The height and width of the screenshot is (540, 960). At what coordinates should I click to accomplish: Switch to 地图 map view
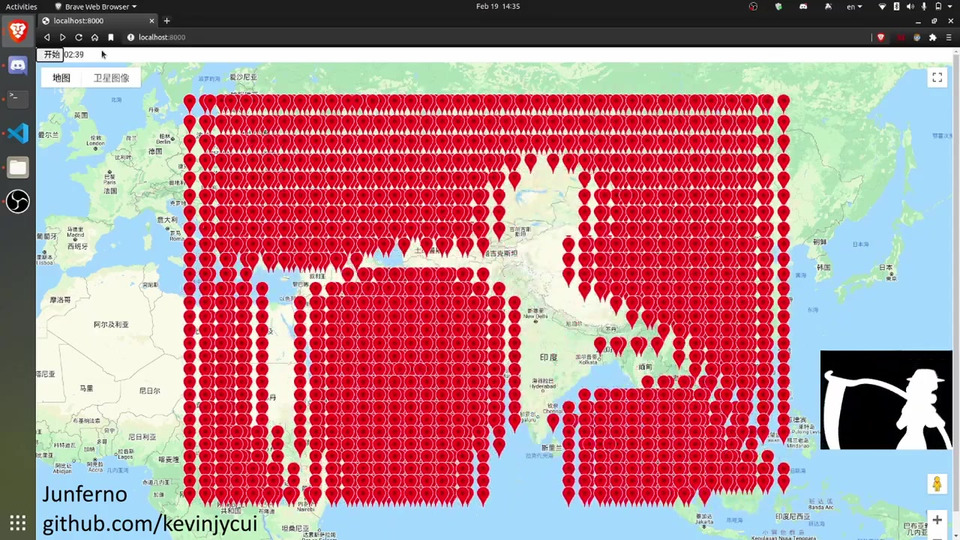(x=61, y=78)
